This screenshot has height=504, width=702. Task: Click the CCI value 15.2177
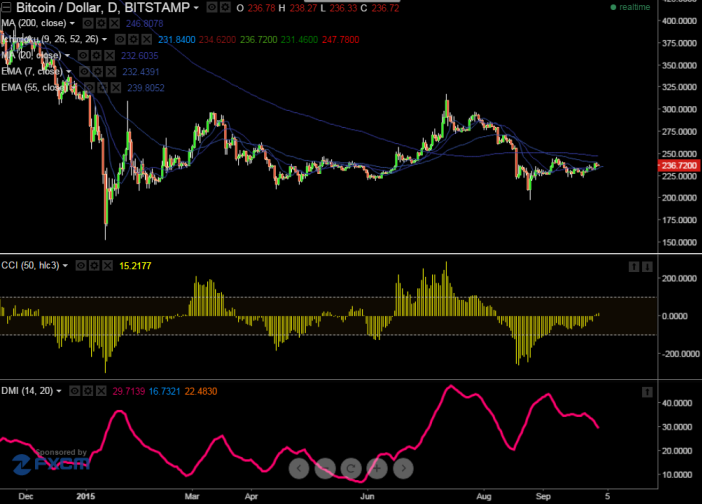[x=135, y=266]
